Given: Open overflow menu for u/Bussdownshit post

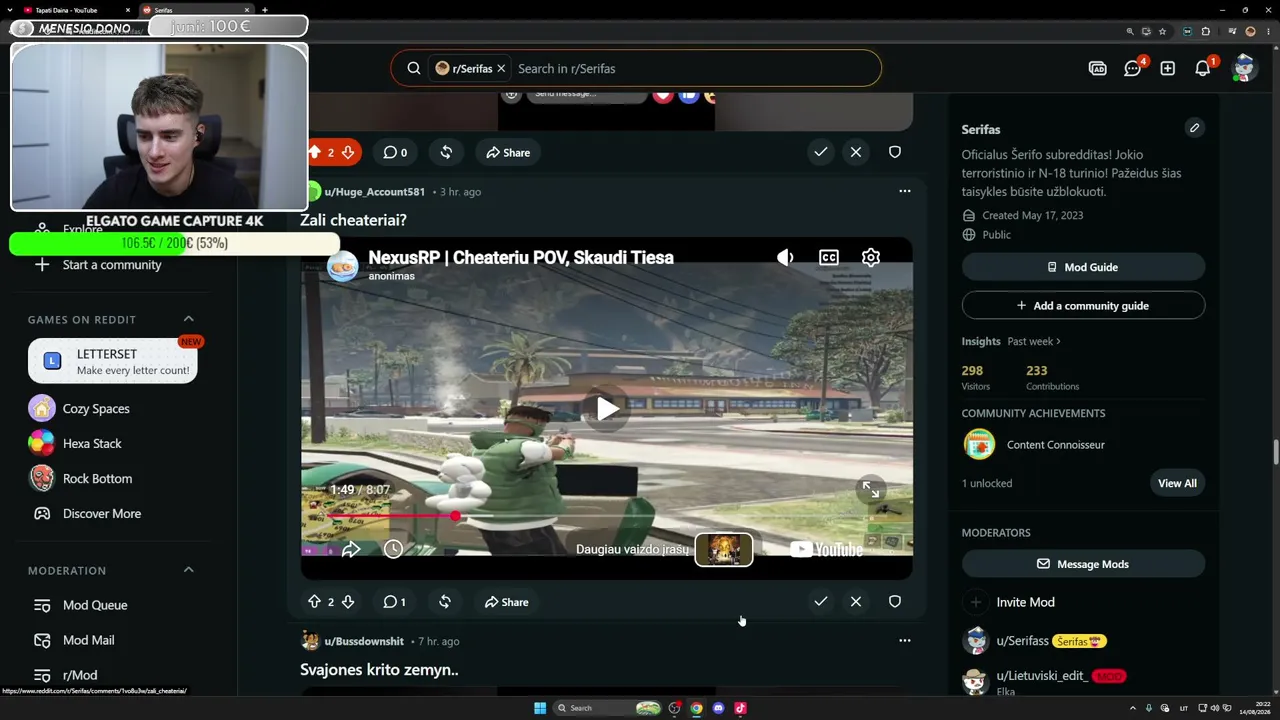Looking at the screenshot, I should (x=905, y=641).
